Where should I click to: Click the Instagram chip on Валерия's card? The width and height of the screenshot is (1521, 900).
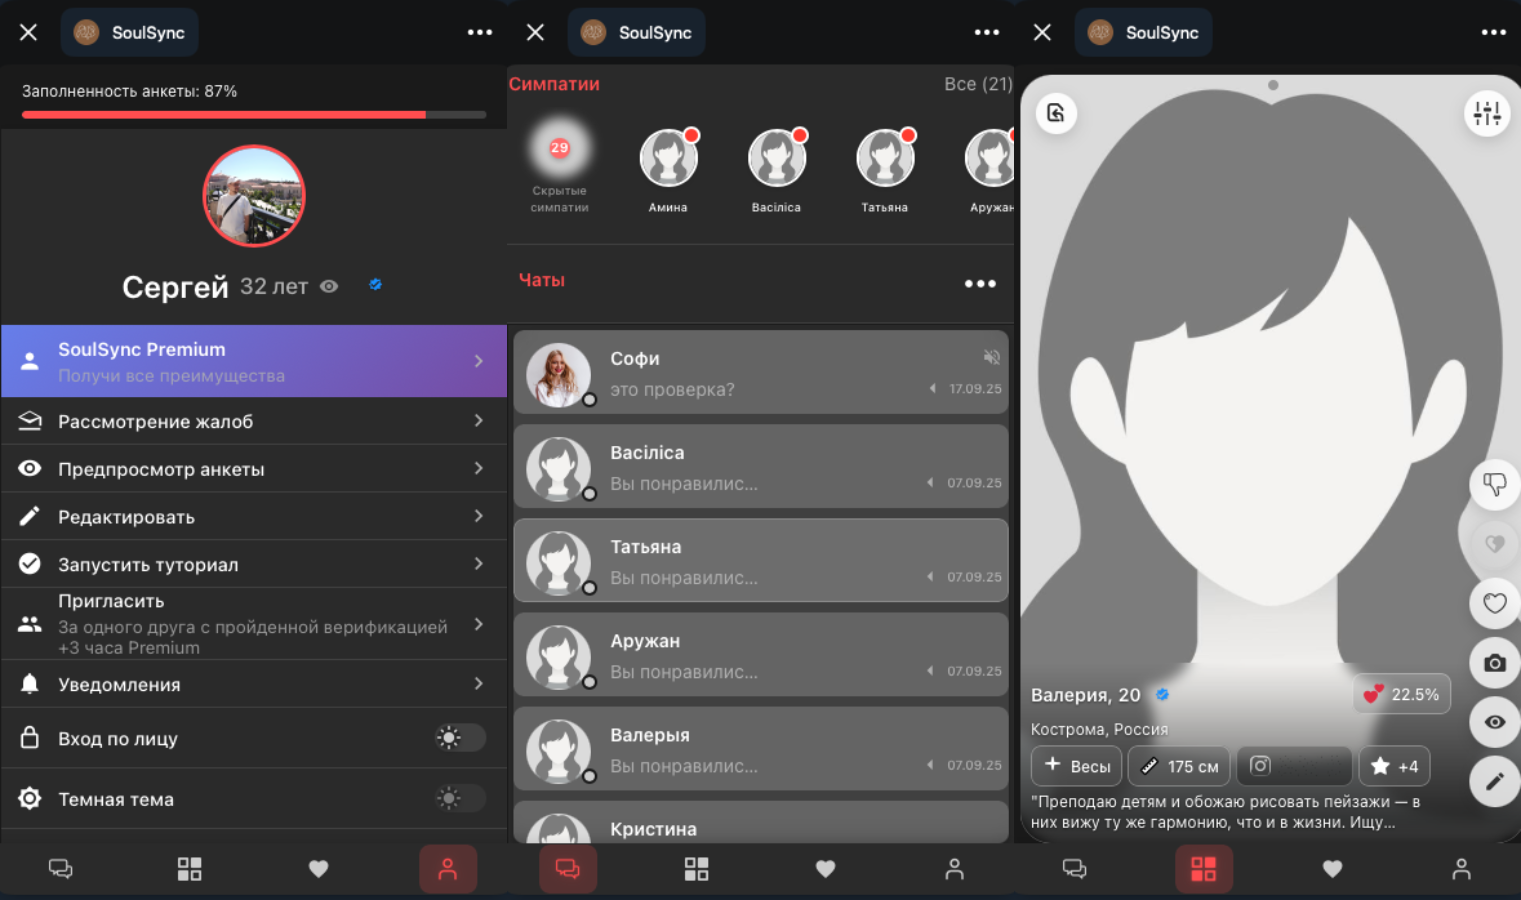coord(1295,766)
